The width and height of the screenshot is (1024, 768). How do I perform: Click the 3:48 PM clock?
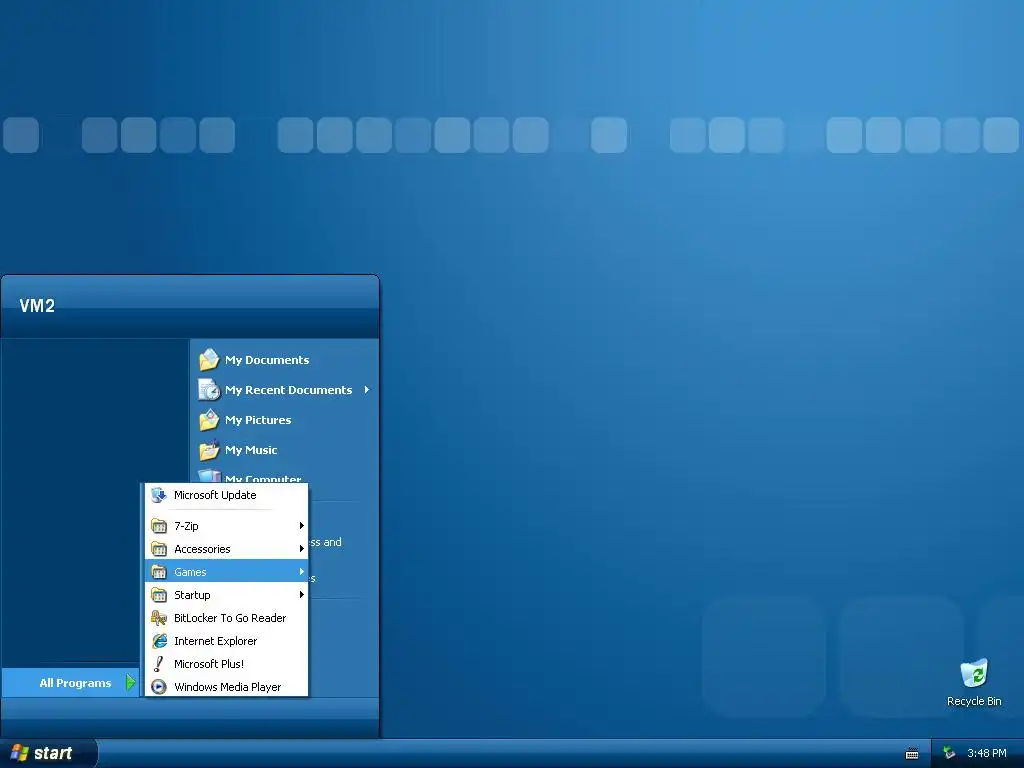click(987, 753)
